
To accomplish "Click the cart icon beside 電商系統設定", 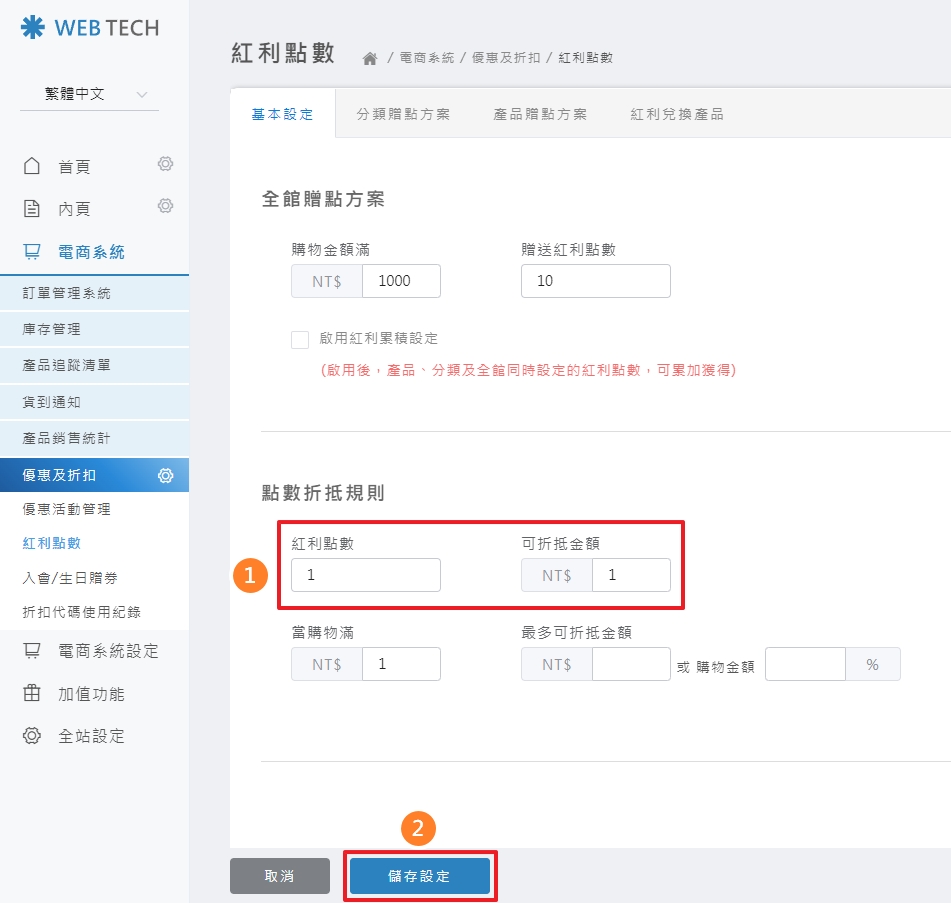I will coord(32,650).
